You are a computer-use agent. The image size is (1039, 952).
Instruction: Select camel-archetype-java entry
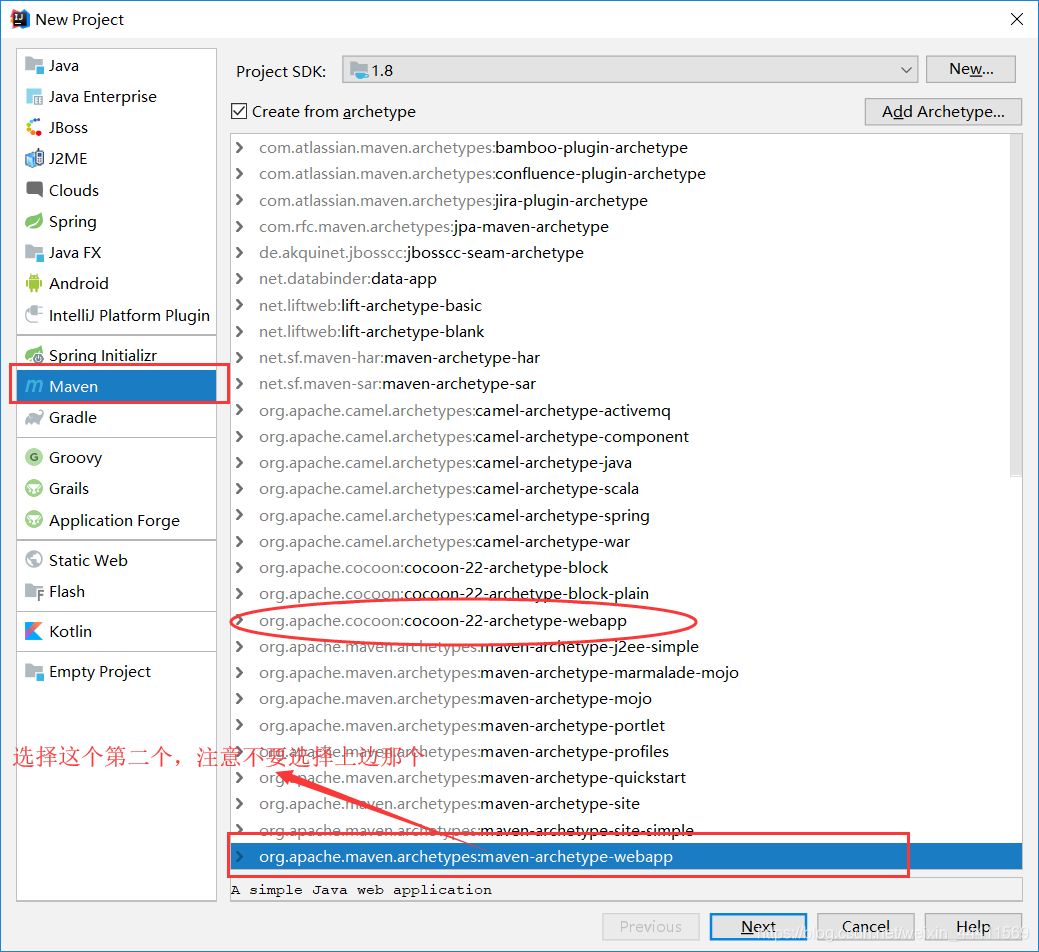(x=445, y=462)
